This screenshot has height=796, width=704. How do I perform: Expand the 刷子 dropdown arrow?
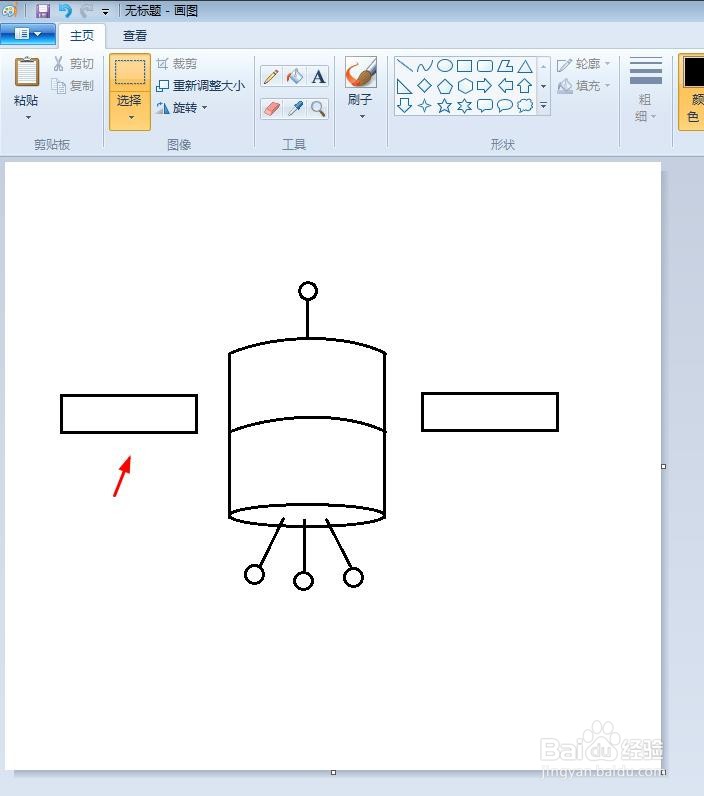click(x=362, y=116)
